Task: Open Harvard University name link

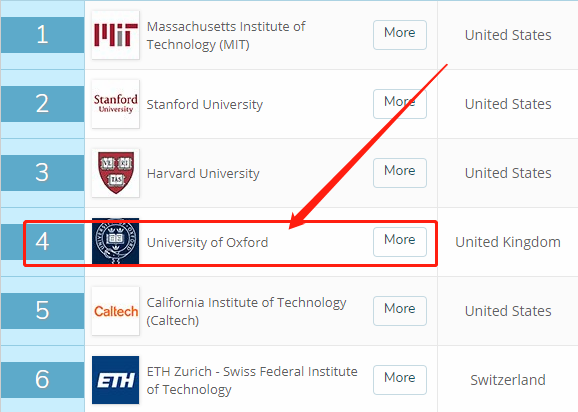Action: [x=203, y=173]
